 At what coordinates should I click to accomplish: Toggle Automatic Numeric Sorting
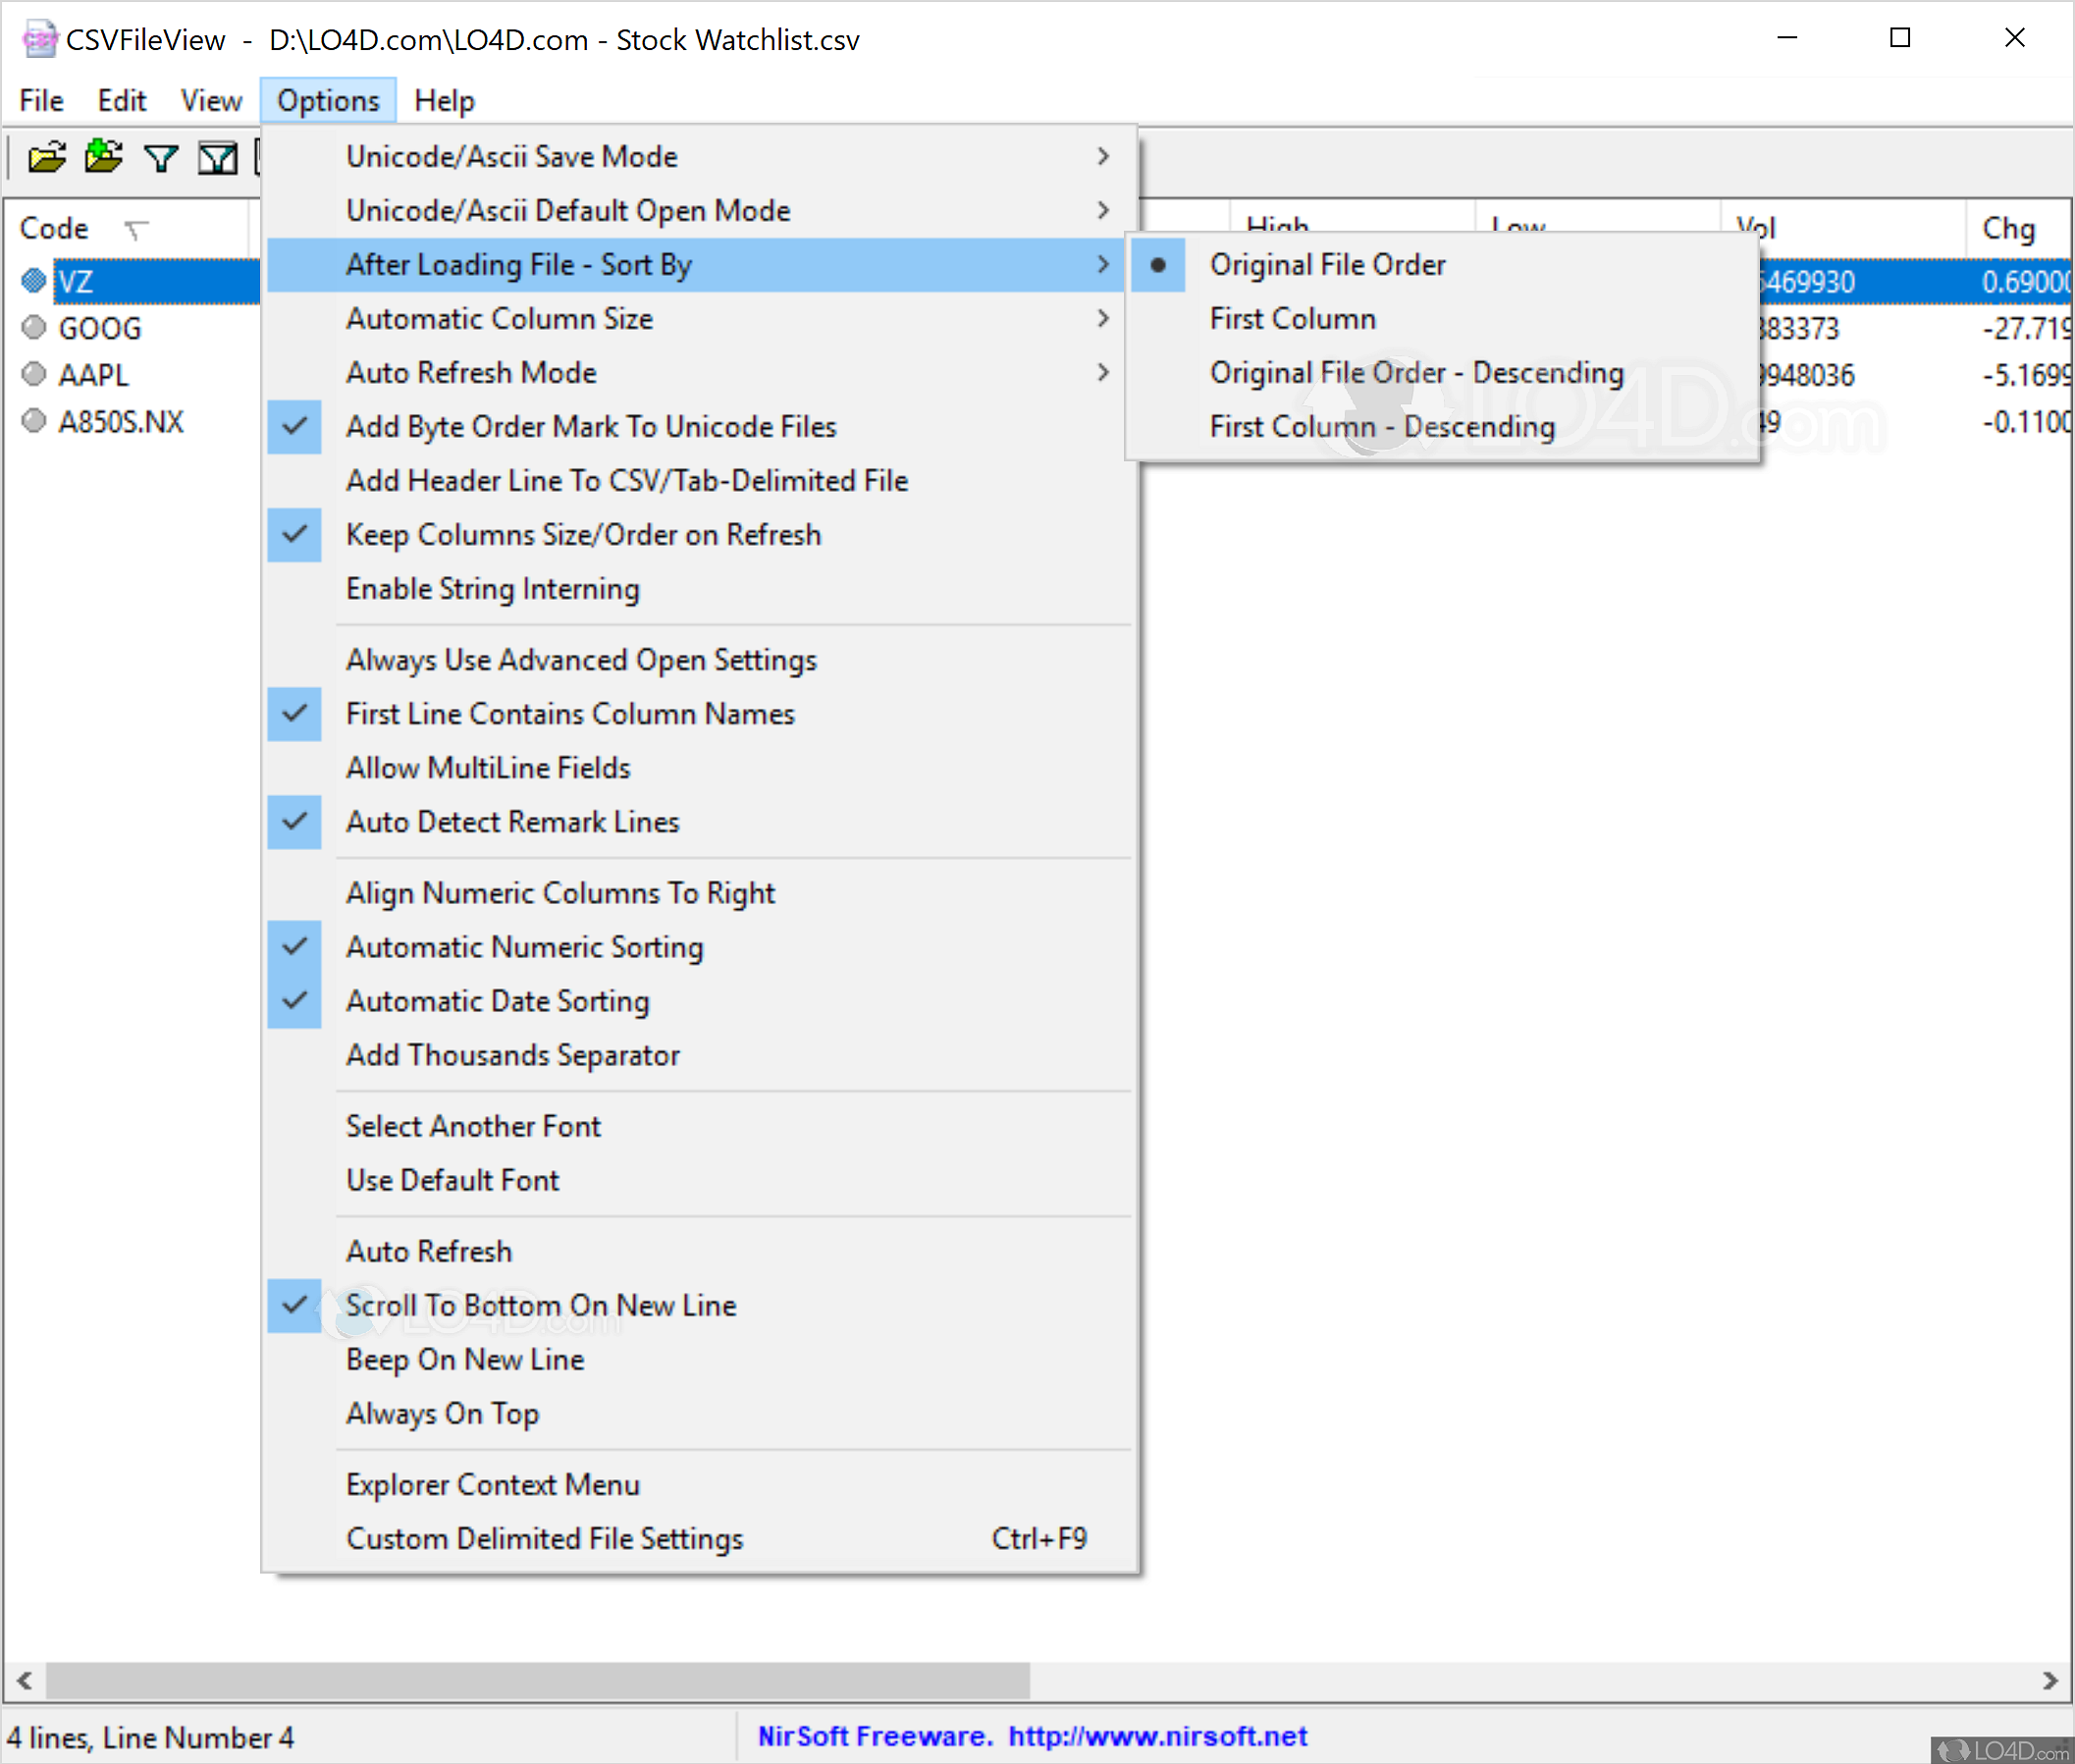click(701, 947)
